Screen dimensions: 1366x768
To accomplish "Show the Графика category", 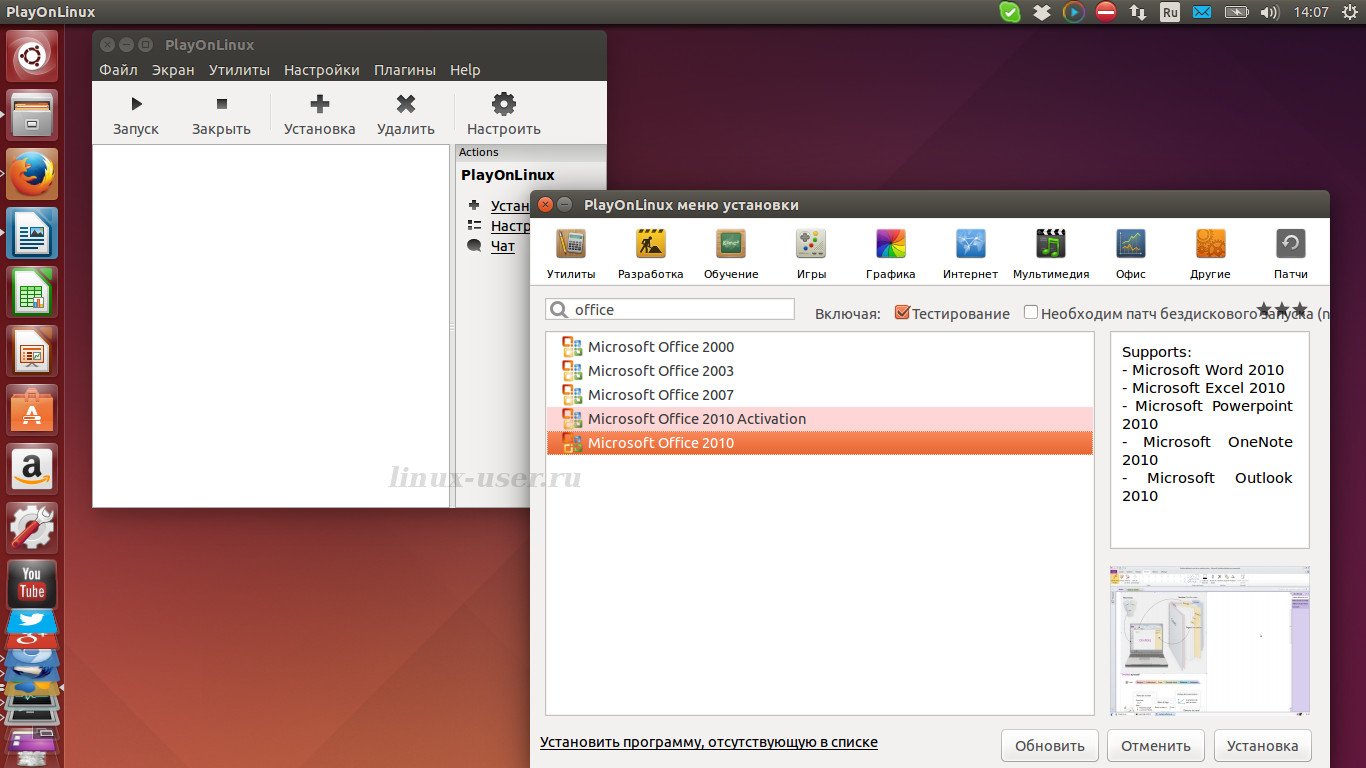I will click(891, 254).
